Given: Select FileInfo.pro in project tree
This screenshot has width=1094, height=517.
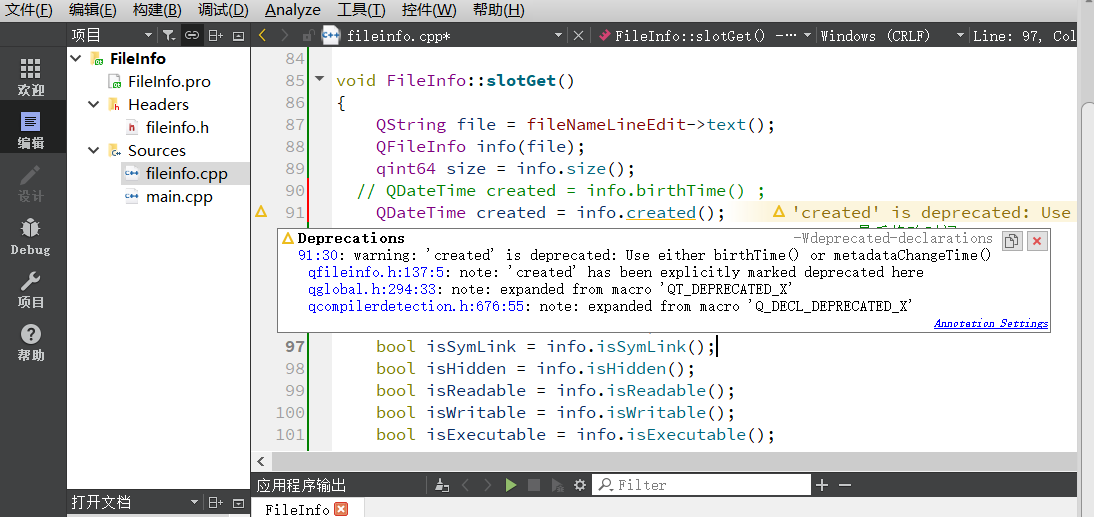Looking at the screenshot, I should tap(169, 82).
